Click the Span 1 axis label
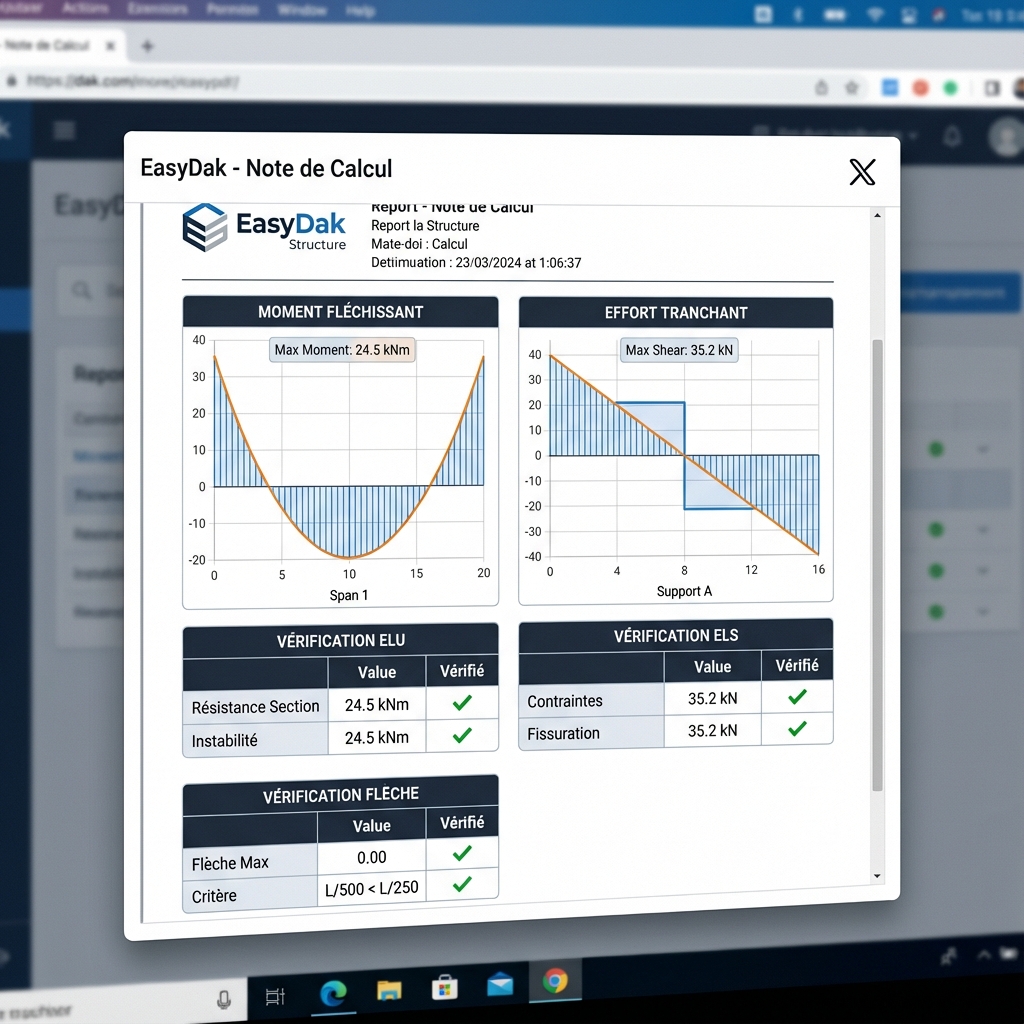This screenshot has width=1024, height=1024. point(349,595)
